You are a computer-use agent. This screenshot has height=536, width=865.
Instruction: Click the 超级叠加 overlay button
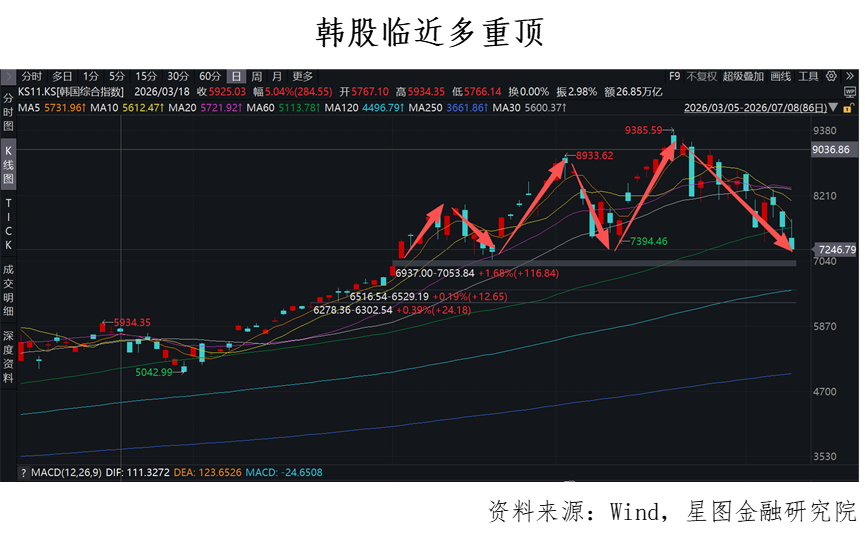pos(743,76)
